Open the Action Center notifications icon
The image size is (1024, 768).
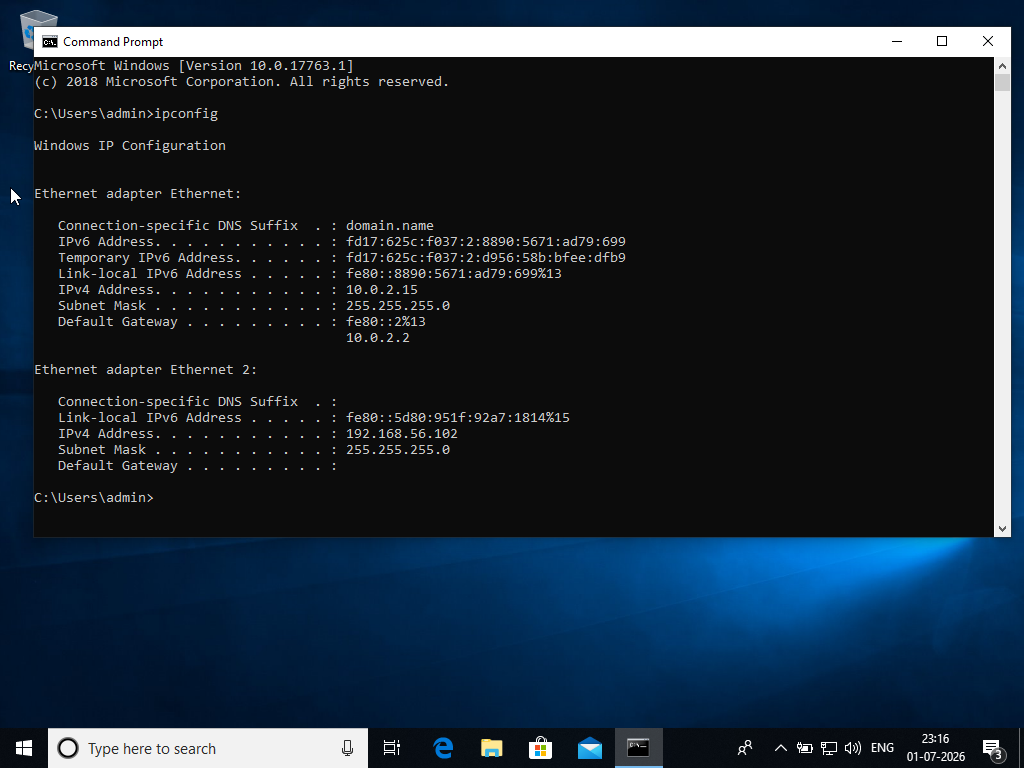993,748
